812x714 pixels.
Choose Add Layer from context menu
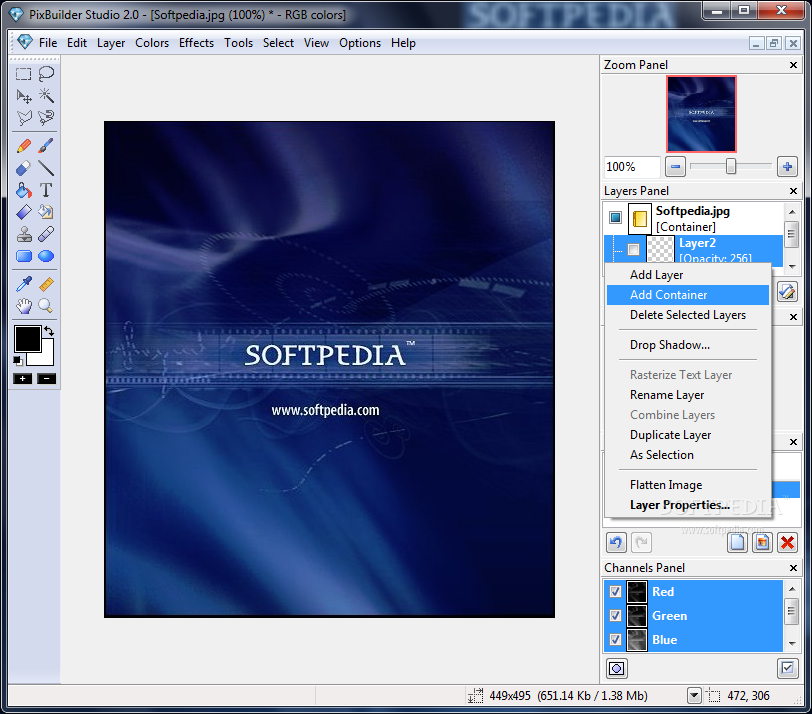pos(688,275)
